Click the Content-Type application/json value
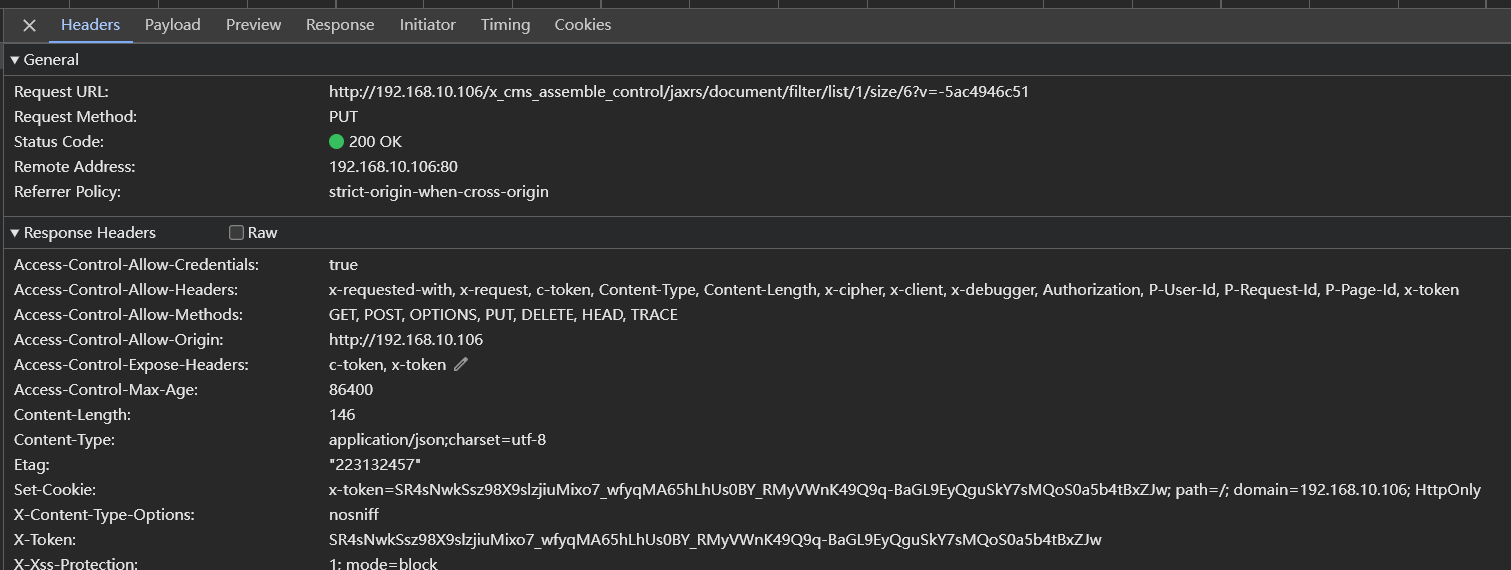This screenshot has height=570, width=1511. (x=437, y=440)
